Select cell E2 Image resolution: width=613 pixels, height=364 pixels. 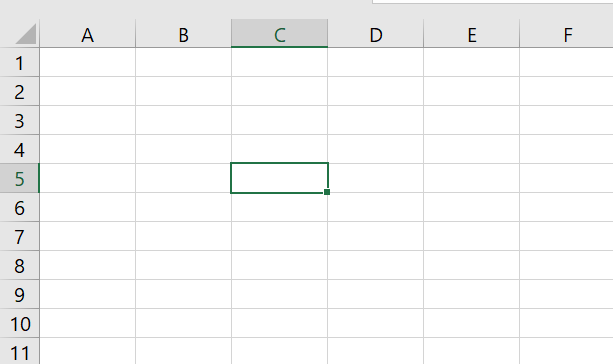pos(472,91)
